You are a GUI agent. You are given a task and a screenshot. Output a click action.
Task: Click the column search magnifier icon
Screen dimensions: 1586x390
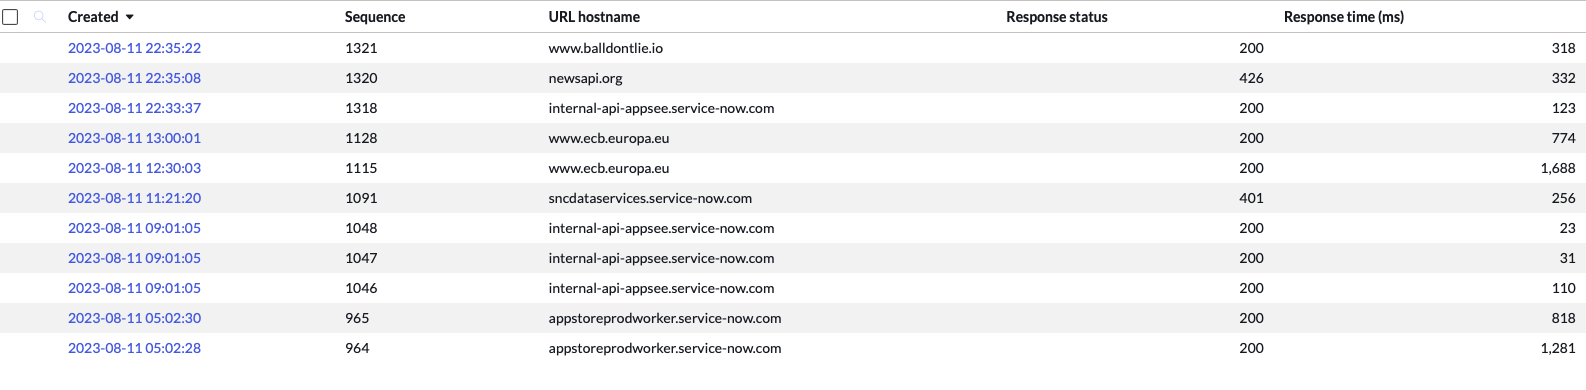[x=40, y=17]
